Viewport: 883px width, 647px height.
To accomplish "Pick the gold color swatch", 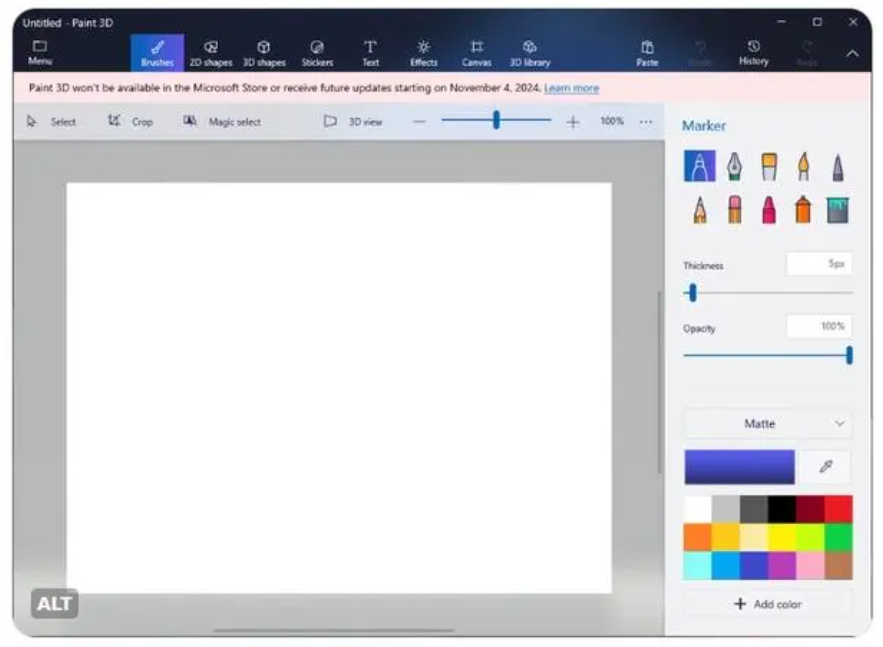I will 726,537.
